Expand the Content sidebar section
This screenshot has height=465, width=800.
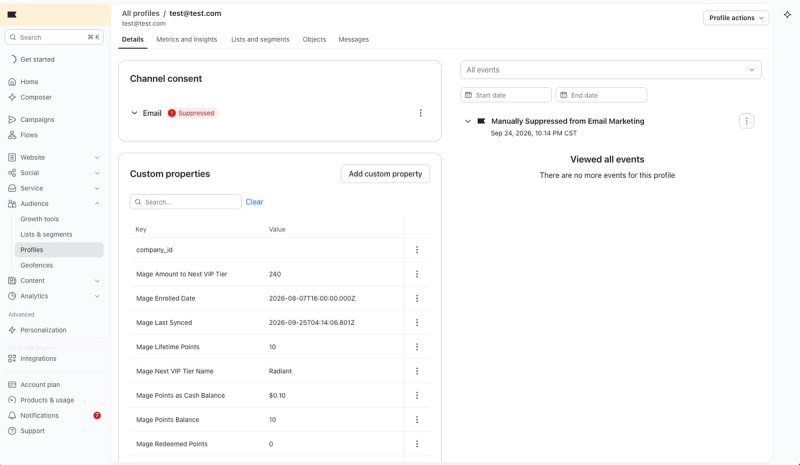[97, 280]
